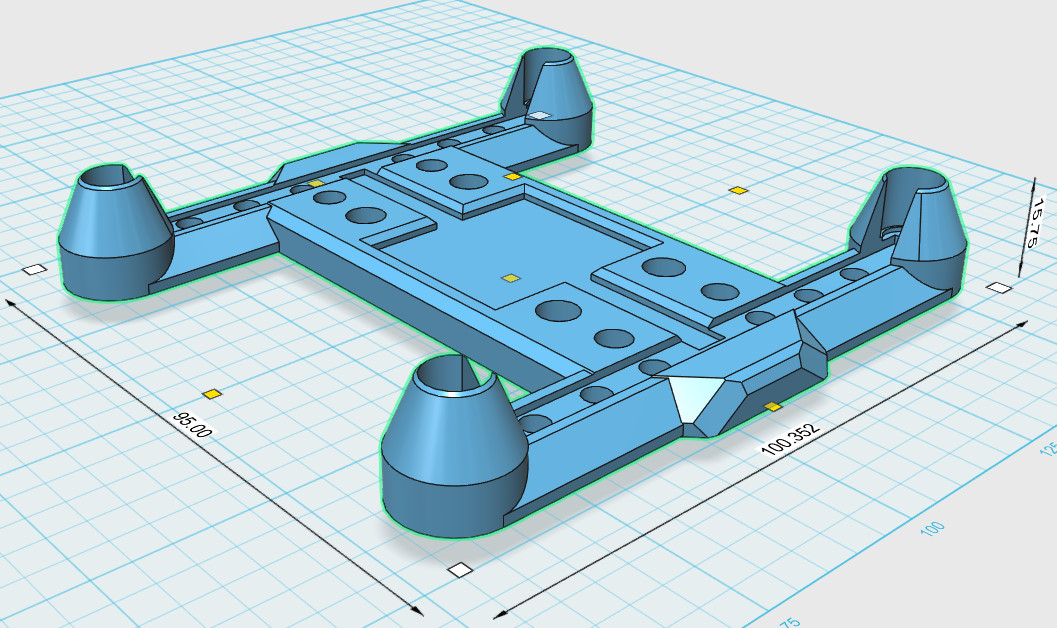Click the white handle on the grid near the 15.75 dimension
This screenshot has width=1057, height=628.
click(999, 288)
